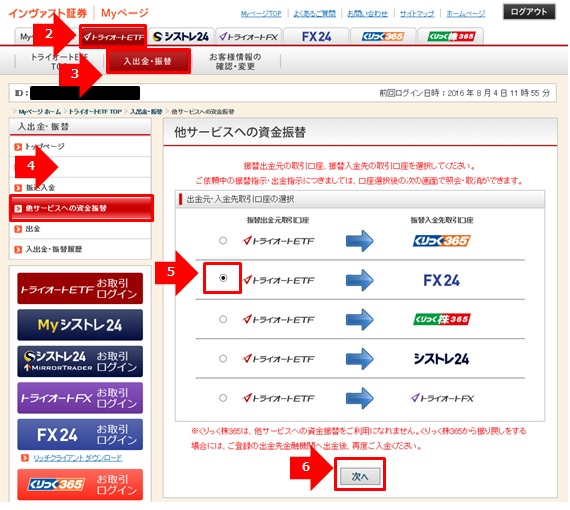Open the くりっく365 tab logo
570x510 pixels.
click(383, 37)
